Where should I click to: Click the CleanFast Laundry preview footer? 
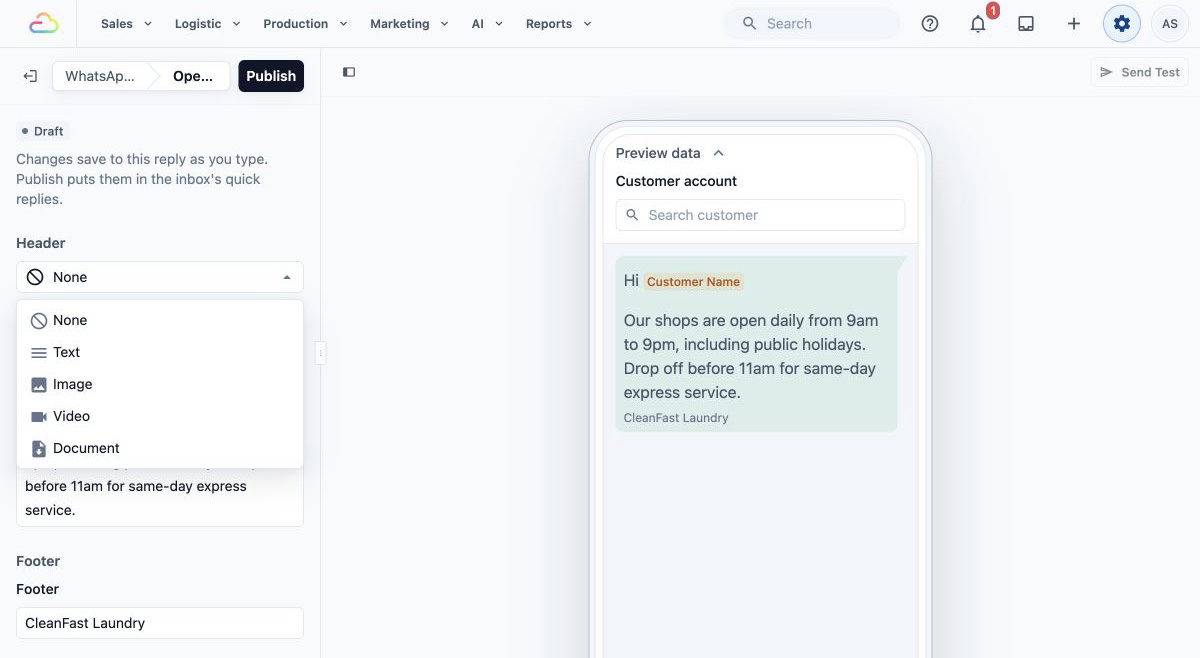pyautogui.click(x=676, y=418)
